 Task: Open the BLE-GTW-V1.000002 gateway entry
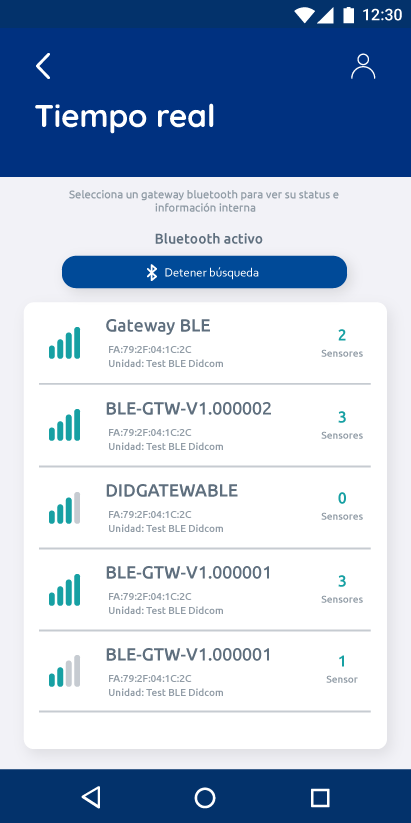[x=205, y=425]
